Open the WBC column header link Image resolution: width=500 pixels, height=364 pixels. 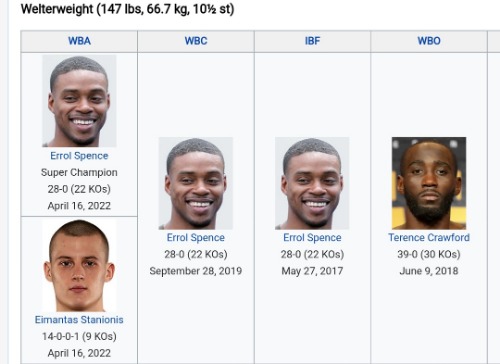tap(196, 41)
